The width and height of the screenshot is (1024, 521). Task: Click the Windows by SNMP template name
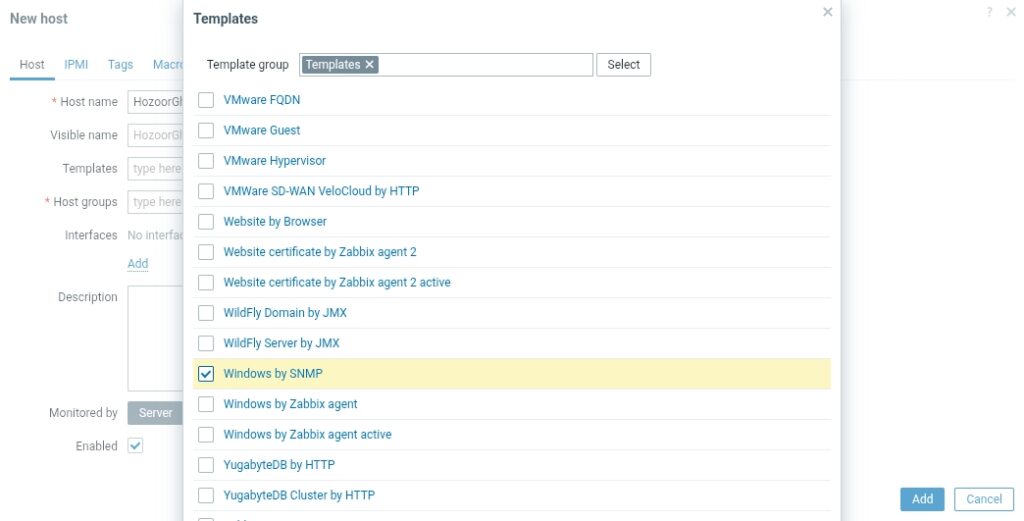click(x=273, y=373)
